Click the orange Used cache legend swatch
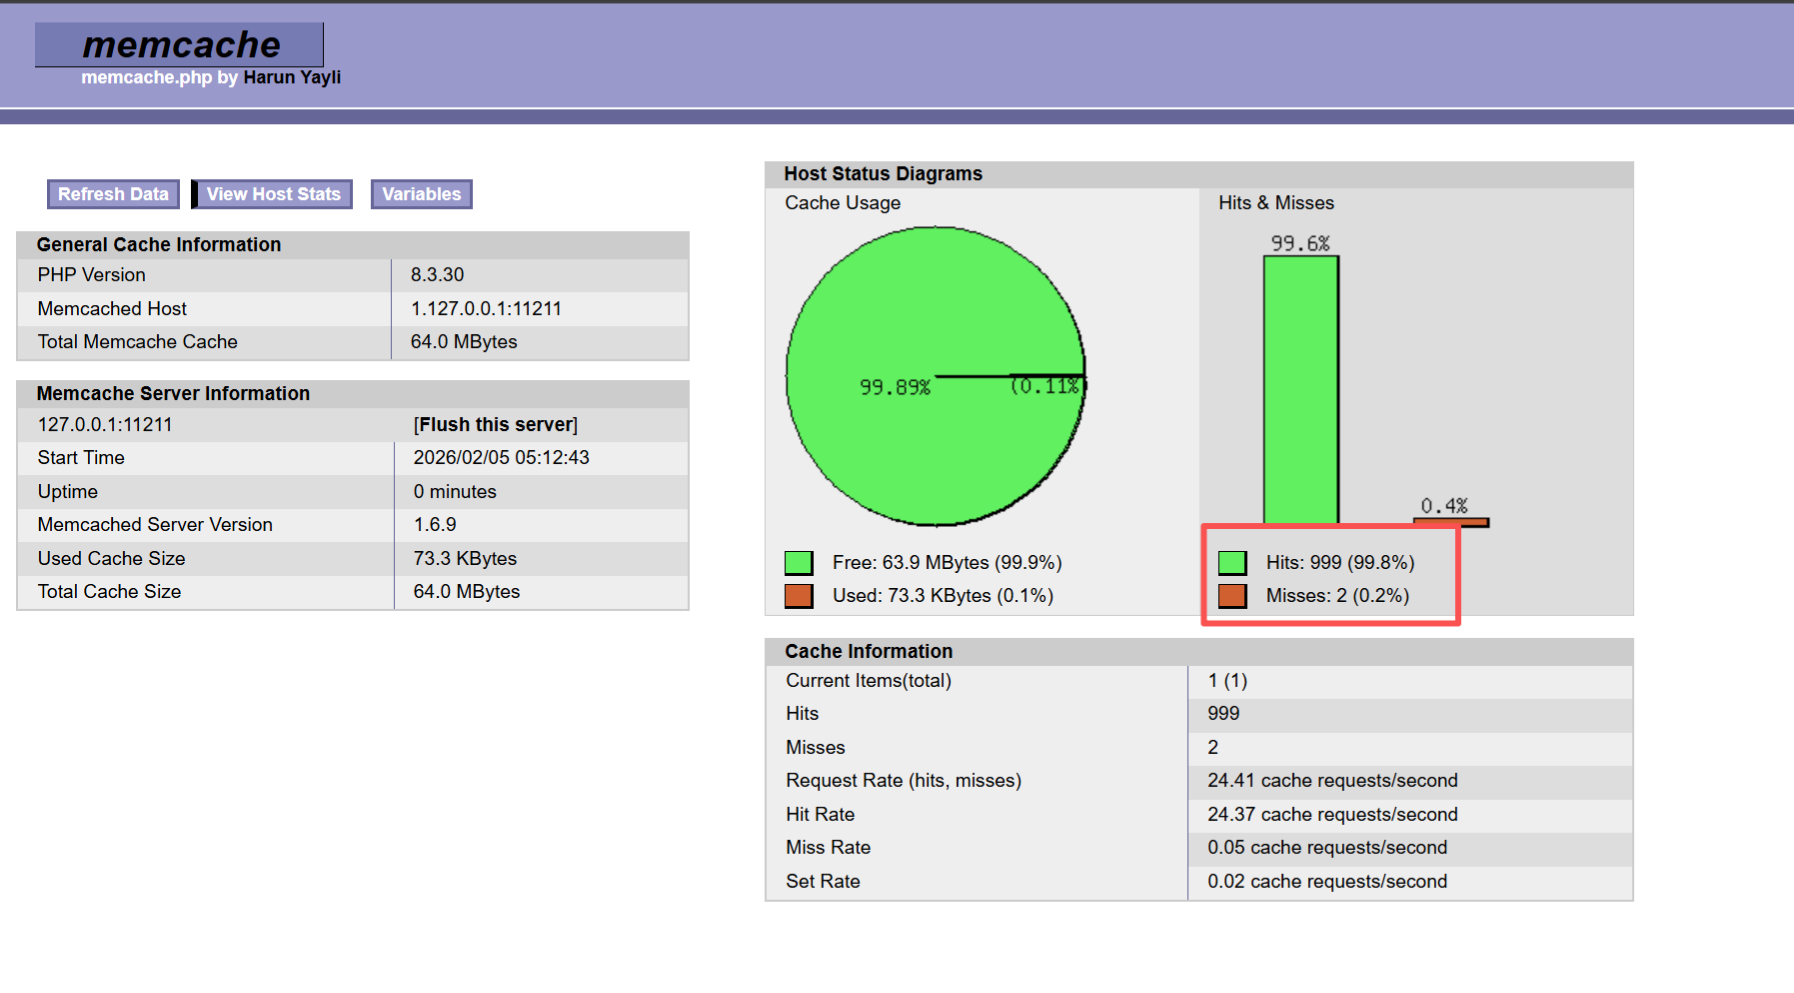1794x993 pixels. pos(799,596)
